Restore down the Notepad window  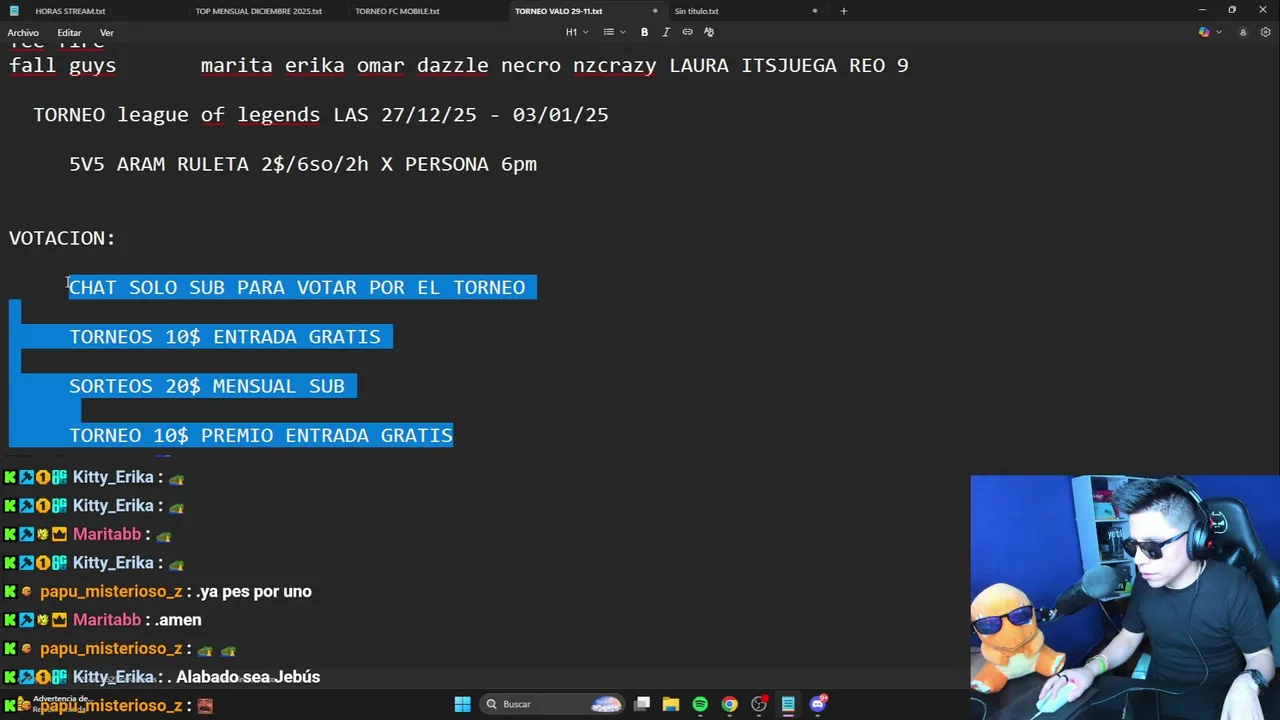click(1232, 10)
